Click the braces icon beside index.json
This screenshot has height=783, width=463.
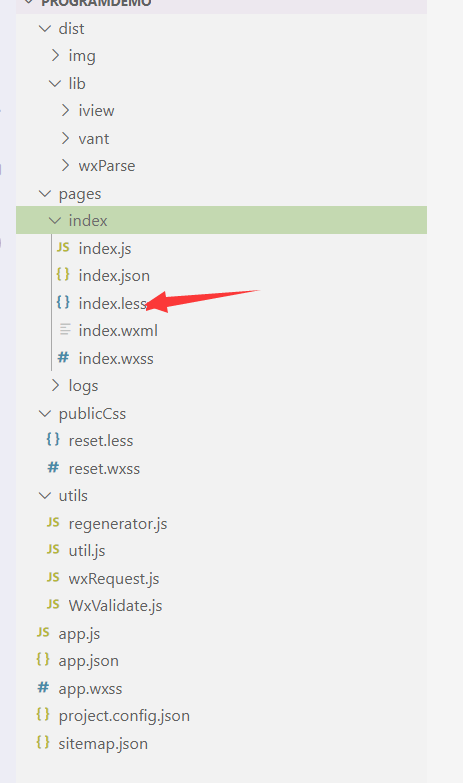pyautogui.click(x=63, y=274)
